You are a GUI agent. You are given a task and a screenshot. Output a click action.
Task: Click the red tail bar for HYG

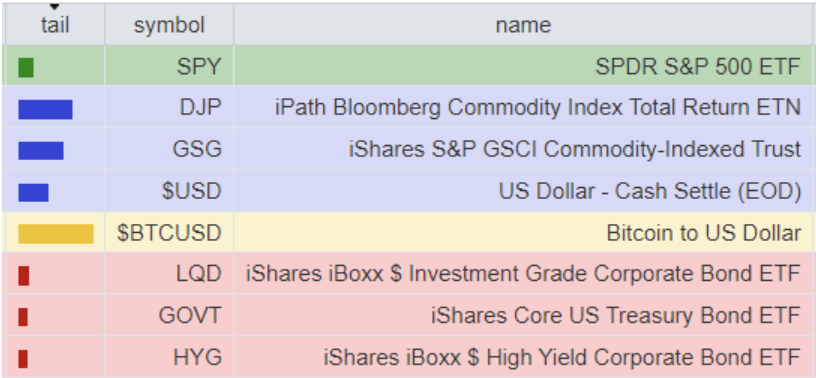pyautogui.click(x=23, y=359)
